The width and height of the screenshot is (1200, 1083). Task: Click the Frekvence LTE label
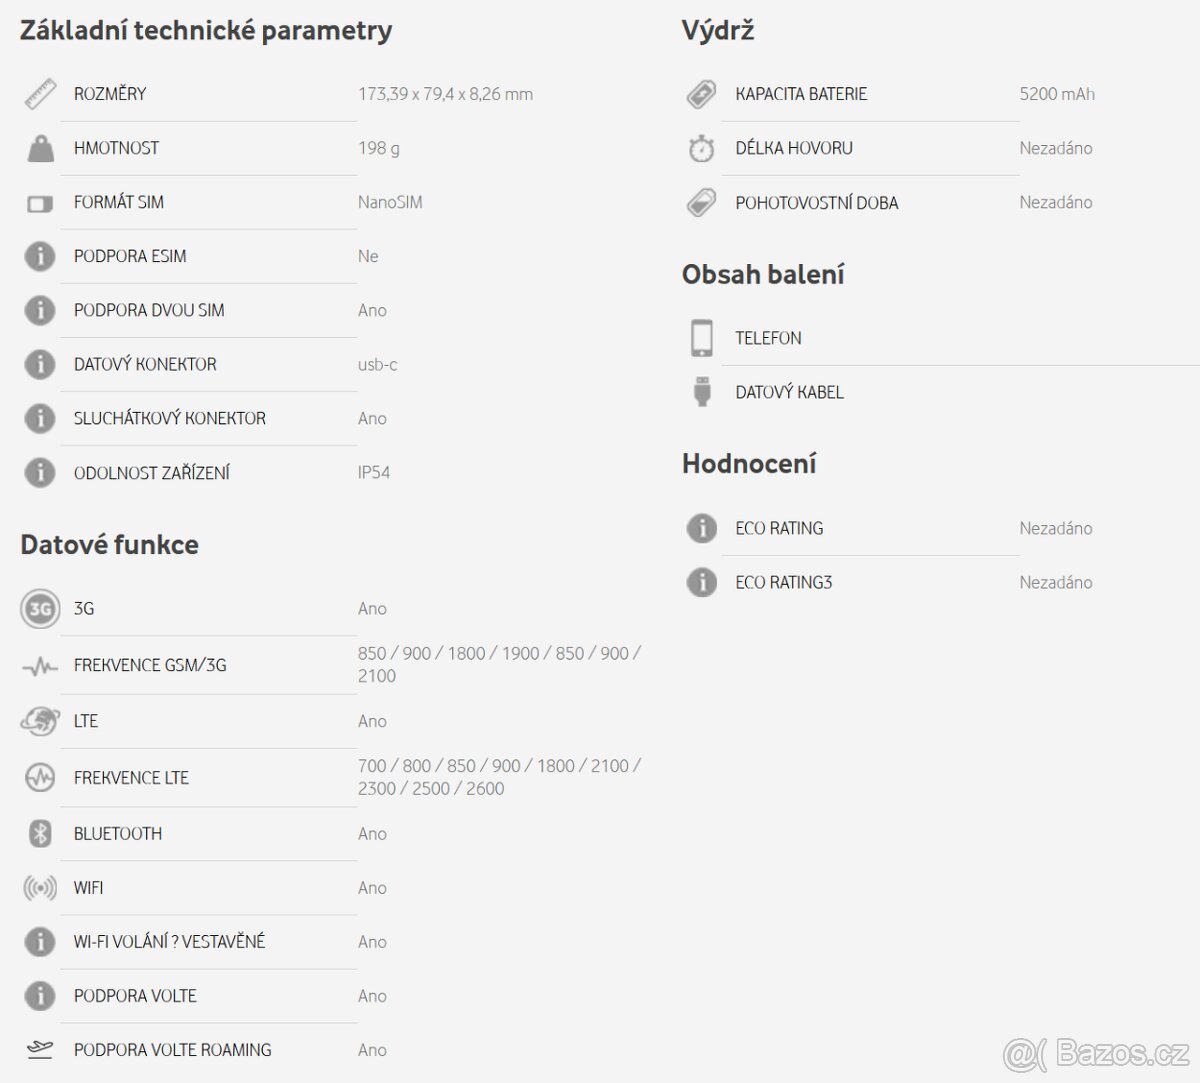click(x=131, y=778)
